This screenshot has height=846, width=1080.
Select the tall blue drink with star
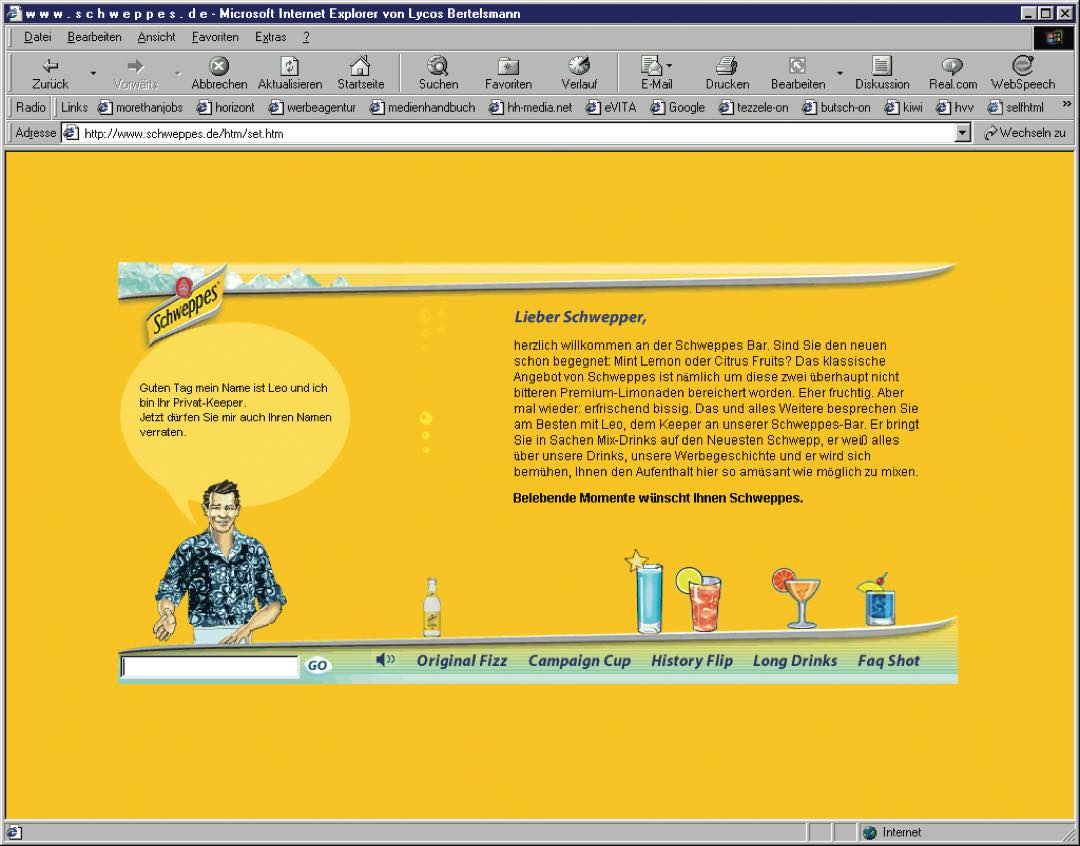coord(647,592)
